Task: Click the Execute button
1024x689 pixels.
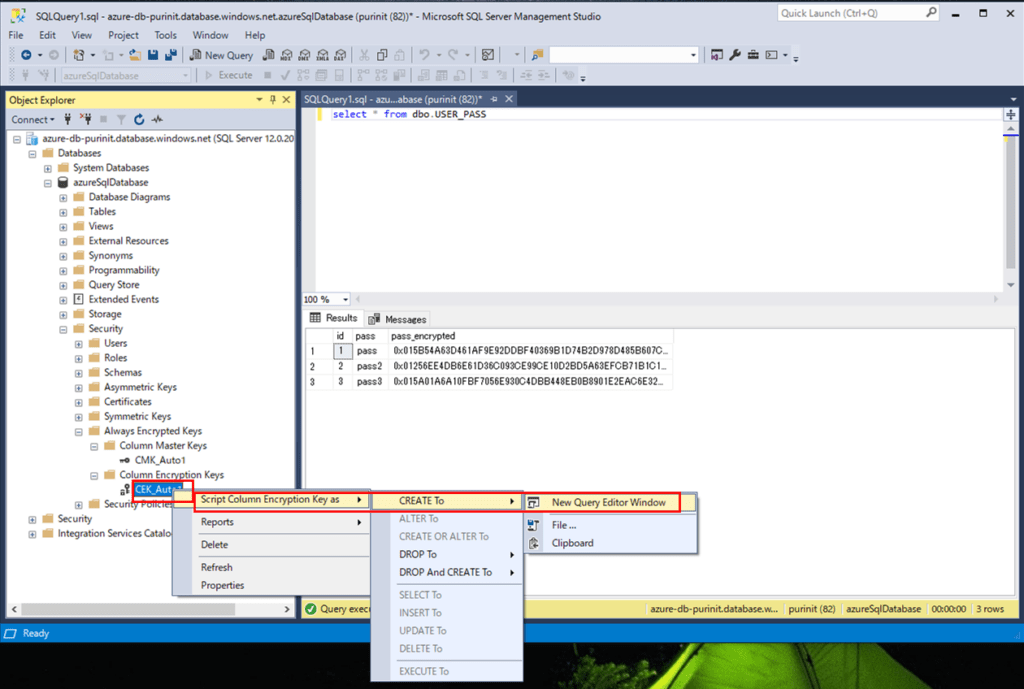Action: pos(229,76)
